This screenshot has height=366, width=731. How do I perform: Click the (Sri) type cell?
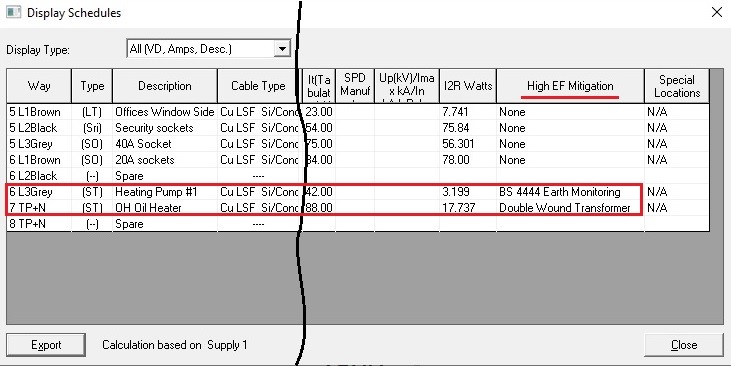(x=92, y=128)
